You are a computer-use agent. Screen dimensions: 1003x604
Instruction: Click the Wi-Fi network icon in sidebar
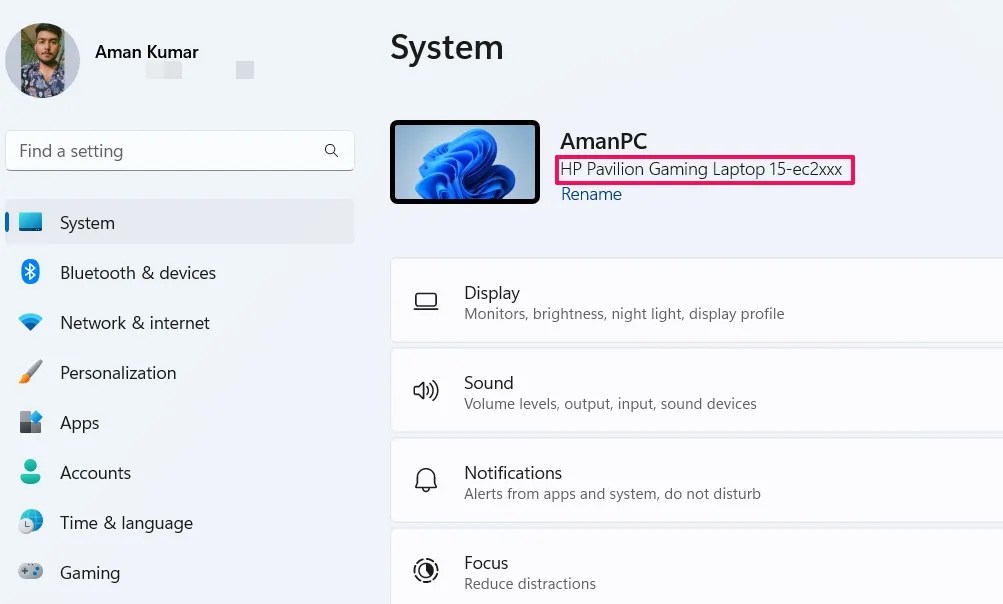point(30,322)
